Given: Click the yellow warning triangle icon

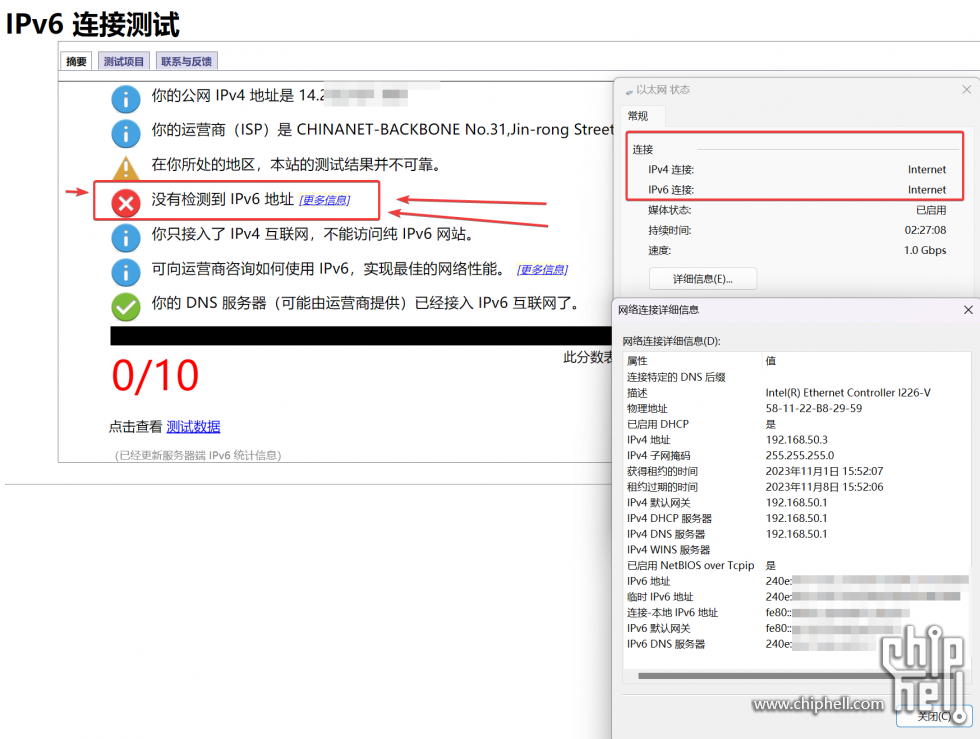Looking at the screenshot, I should [x=126, y=168].
